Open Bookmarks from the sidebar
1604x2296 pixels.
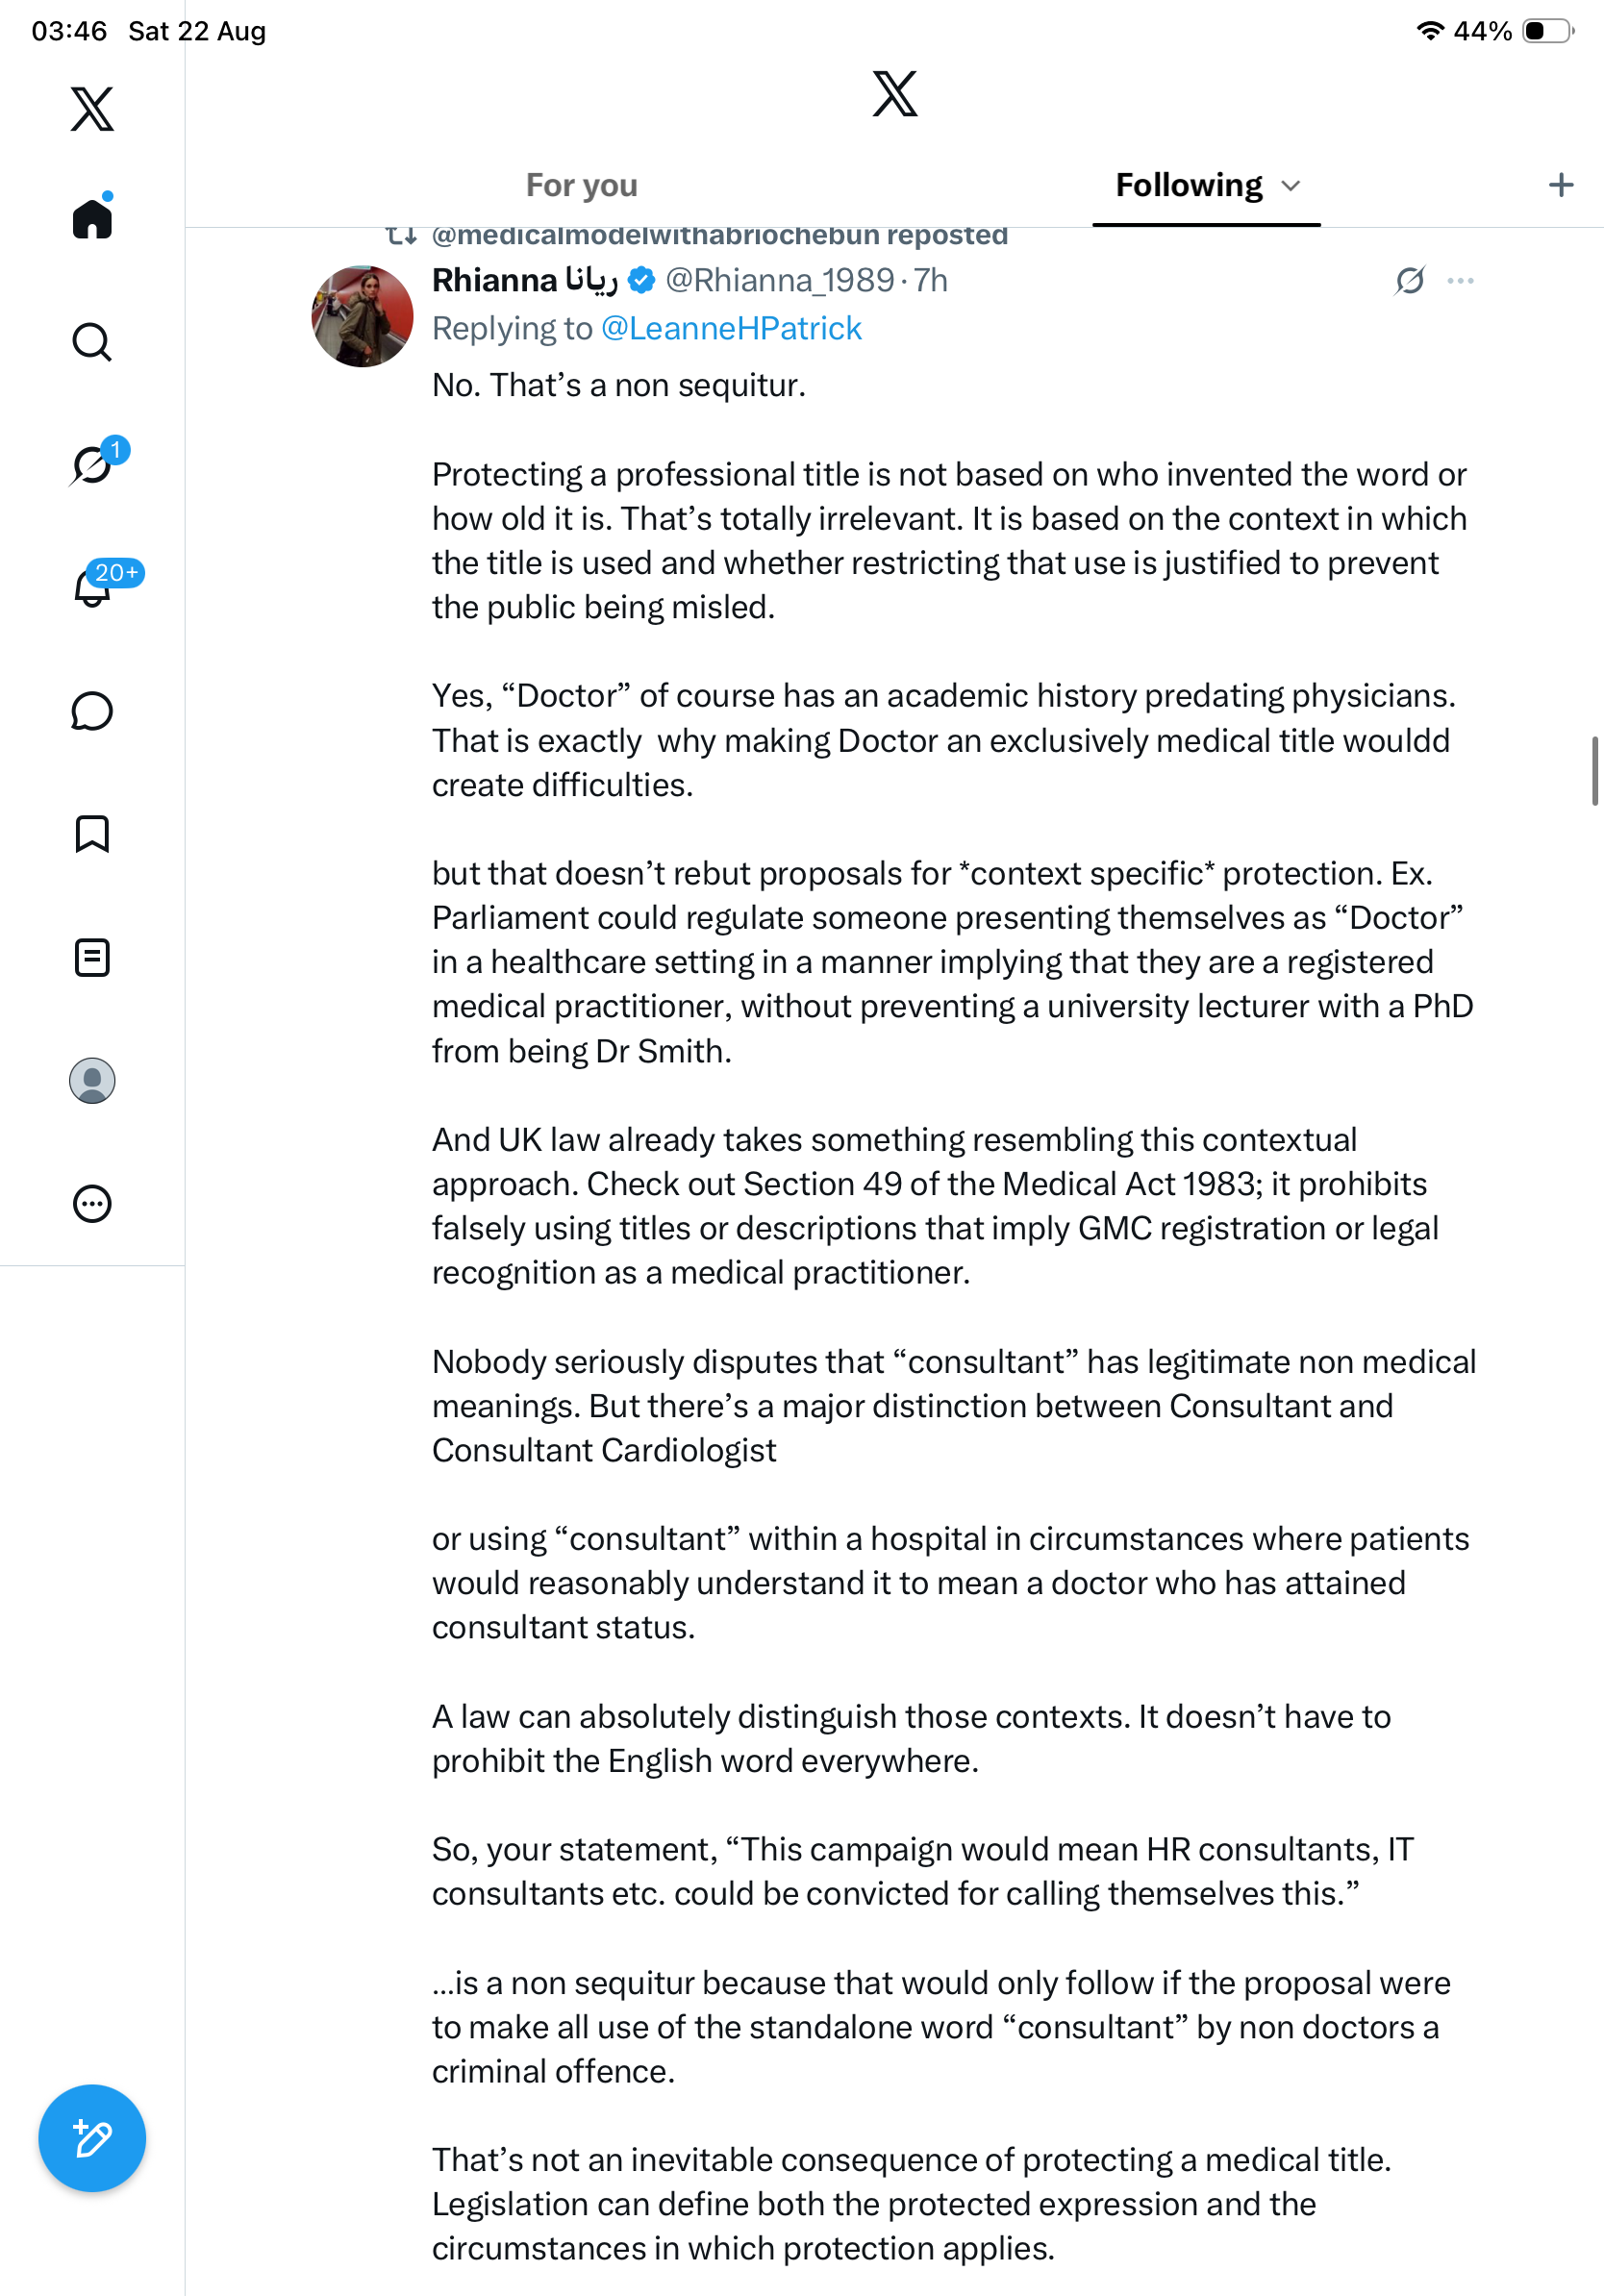tap(92, 834)
